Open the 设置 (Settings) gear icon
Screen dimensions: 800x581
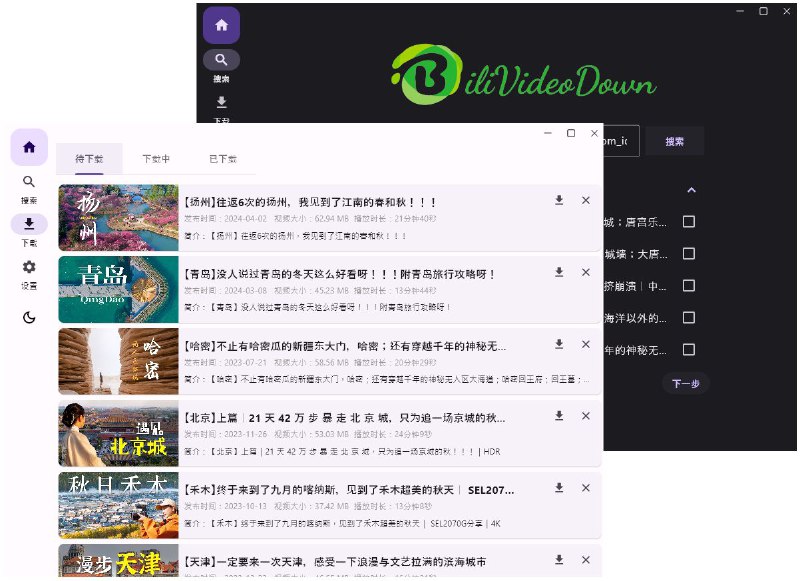pyautogui.click(x=28, y=266)
